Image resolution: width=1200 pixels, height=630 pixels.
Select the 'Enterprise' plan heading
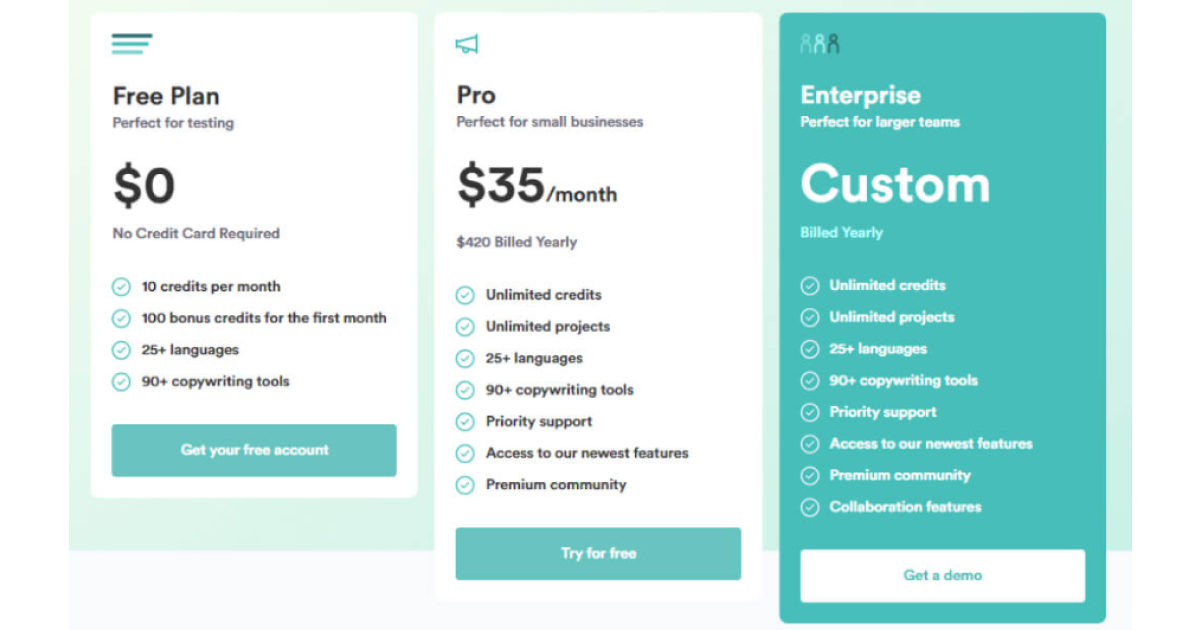click(861, 95)
